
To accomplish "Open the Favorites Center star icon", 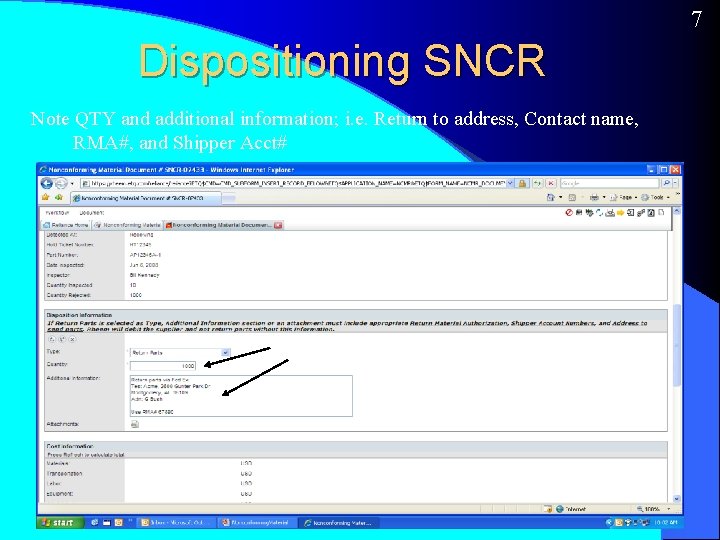I will point(45,197).
